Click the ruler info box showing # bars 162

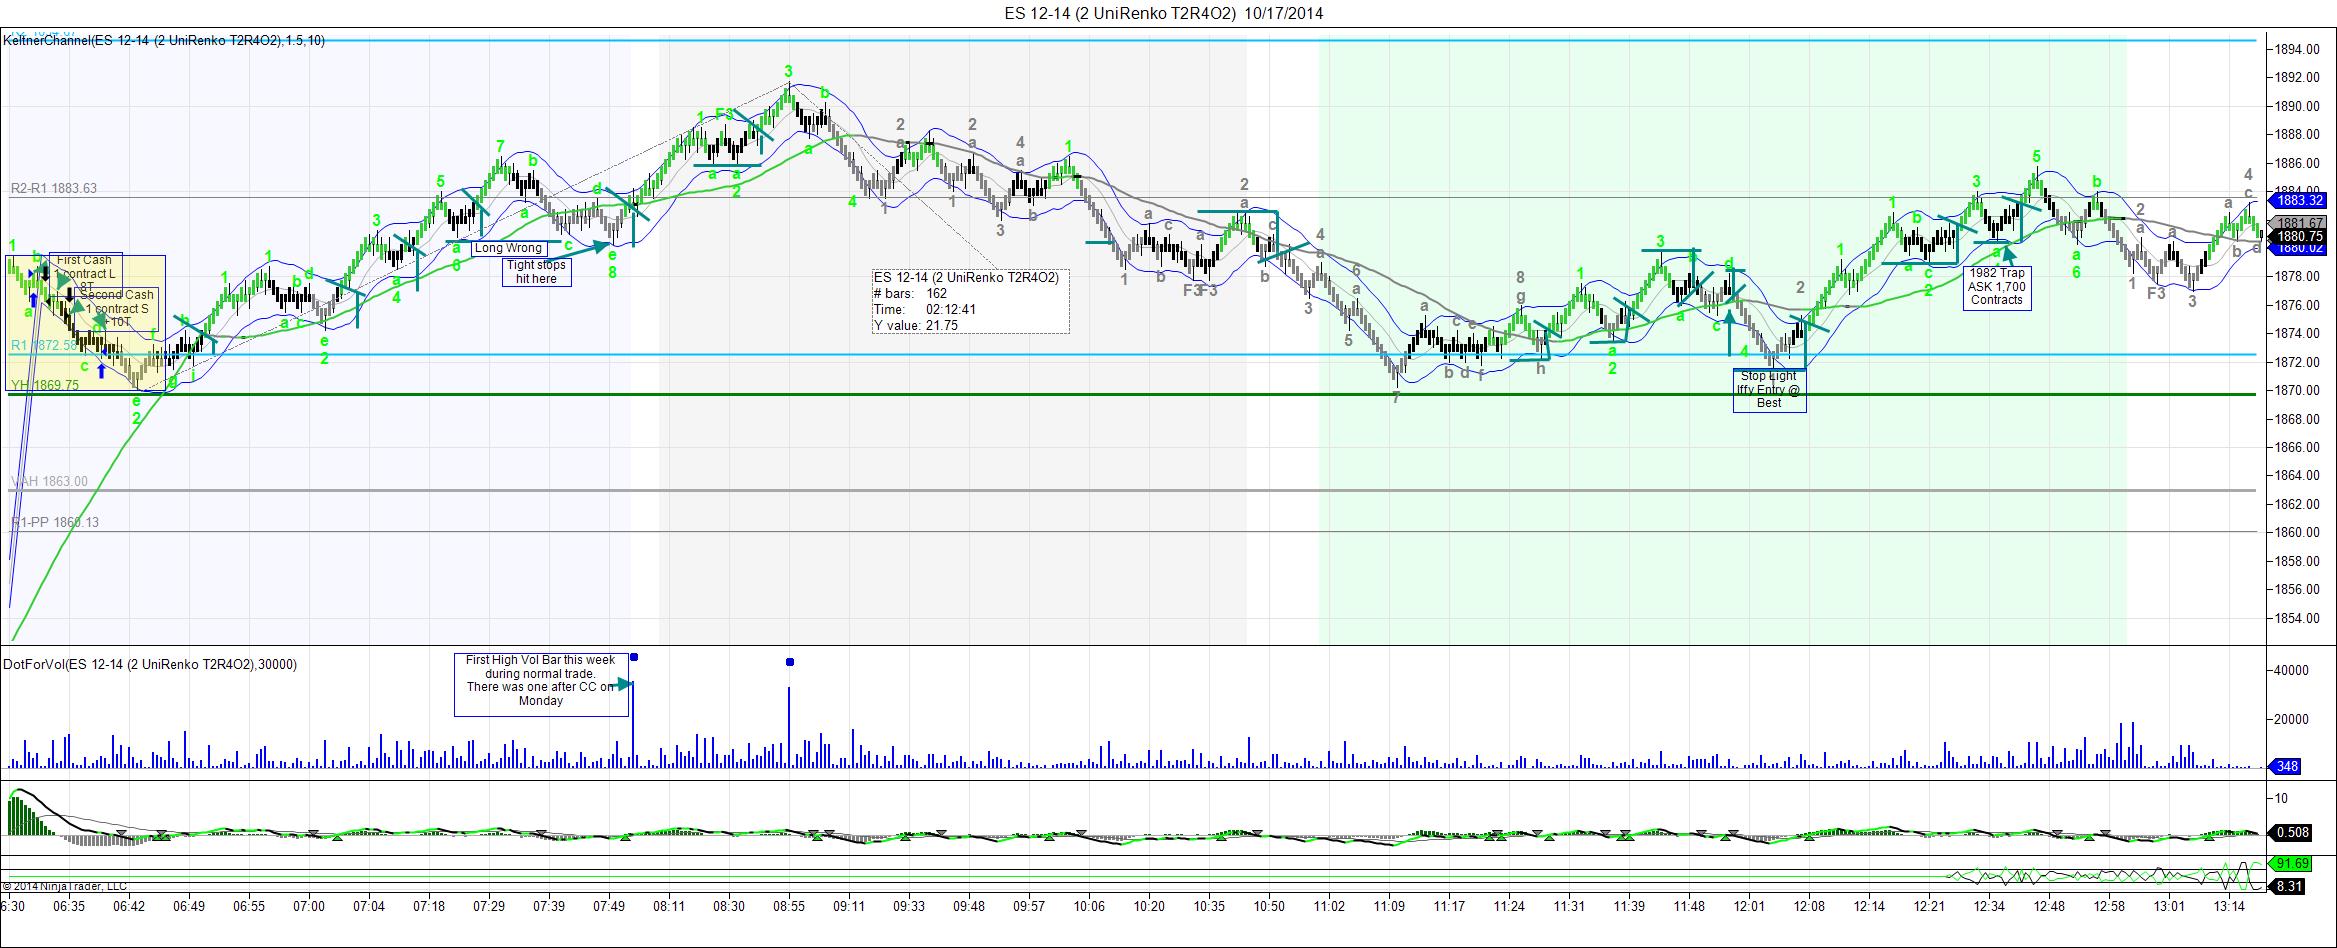(x=970, y=301)
